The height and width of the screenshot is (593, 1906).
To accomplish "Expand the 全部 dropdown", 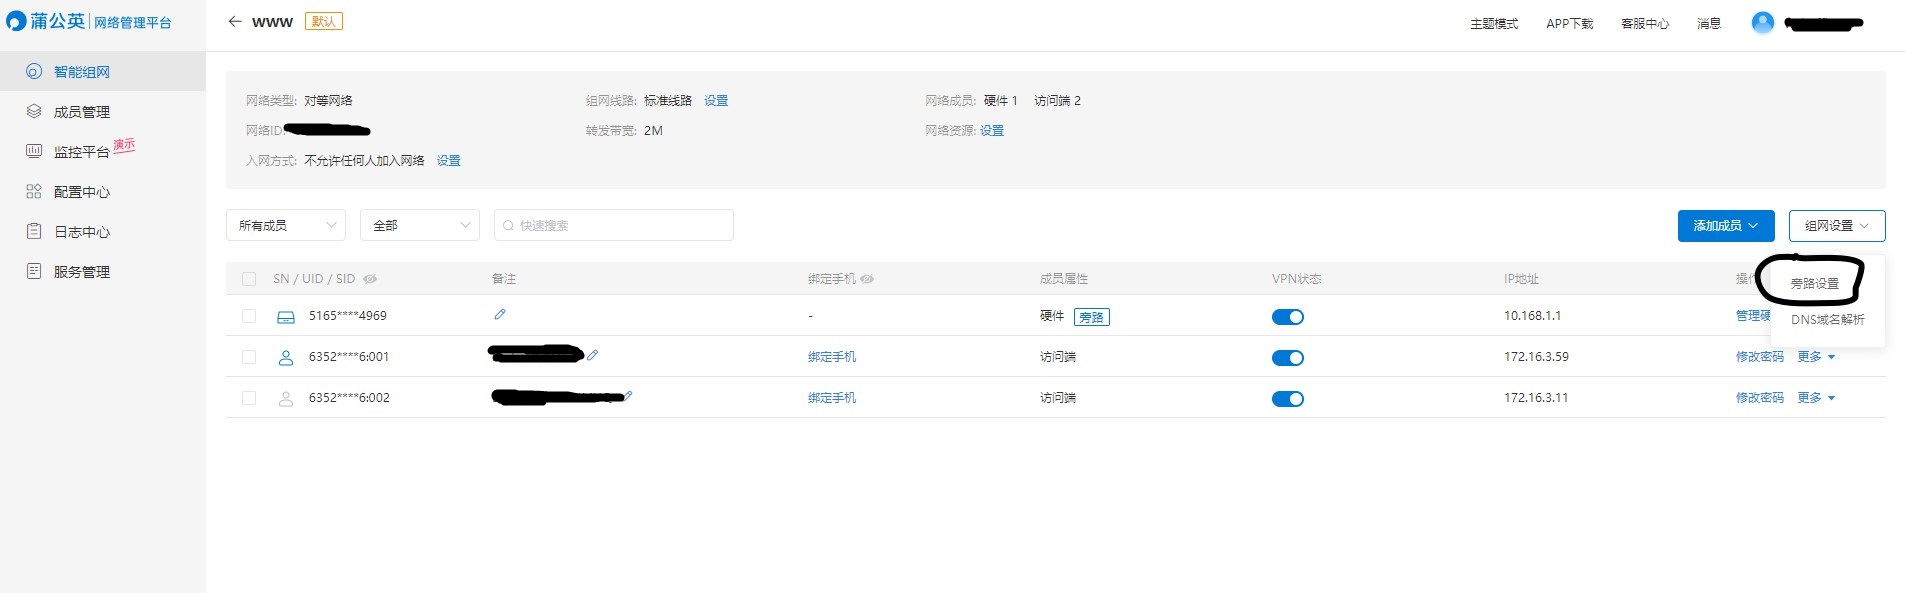I will [x=420, y=225].
